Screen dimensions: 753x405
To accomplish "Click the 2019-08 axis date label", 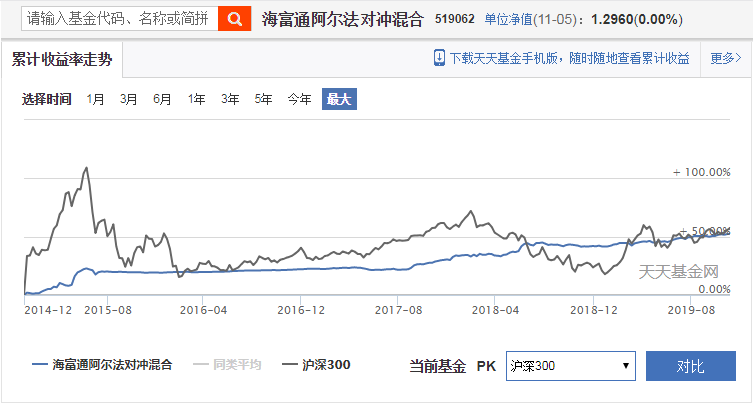I will click(x=692, y=310).
